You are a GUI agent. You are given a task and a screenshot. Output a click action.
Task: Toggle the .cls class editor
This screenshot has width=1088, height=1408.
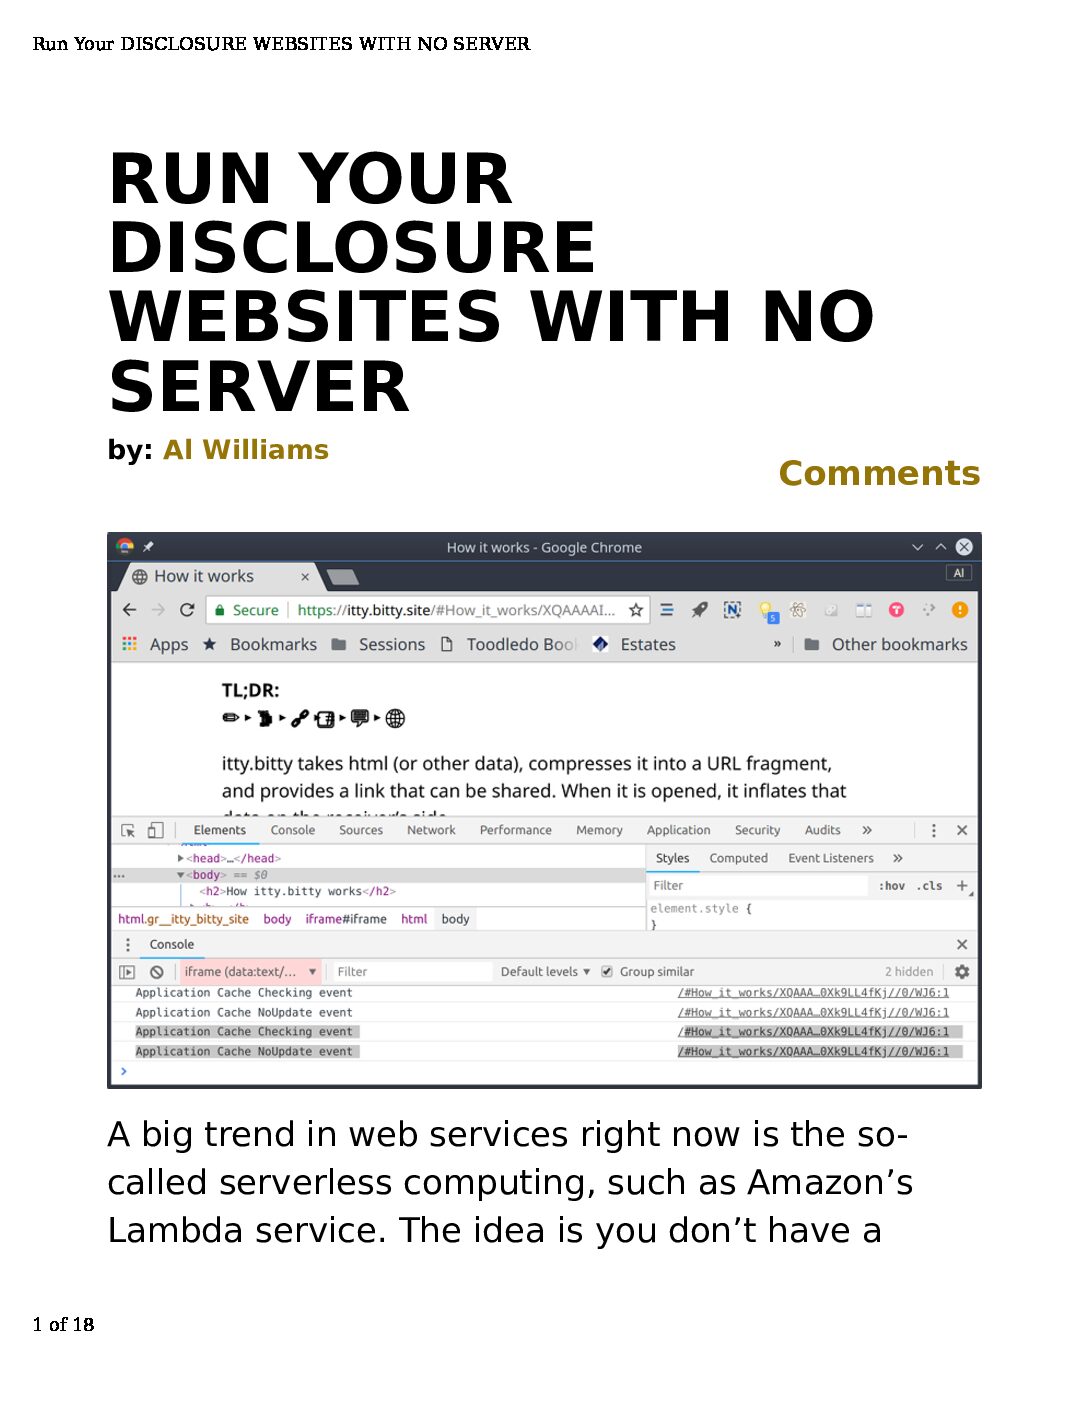click(x=930, y=886)
